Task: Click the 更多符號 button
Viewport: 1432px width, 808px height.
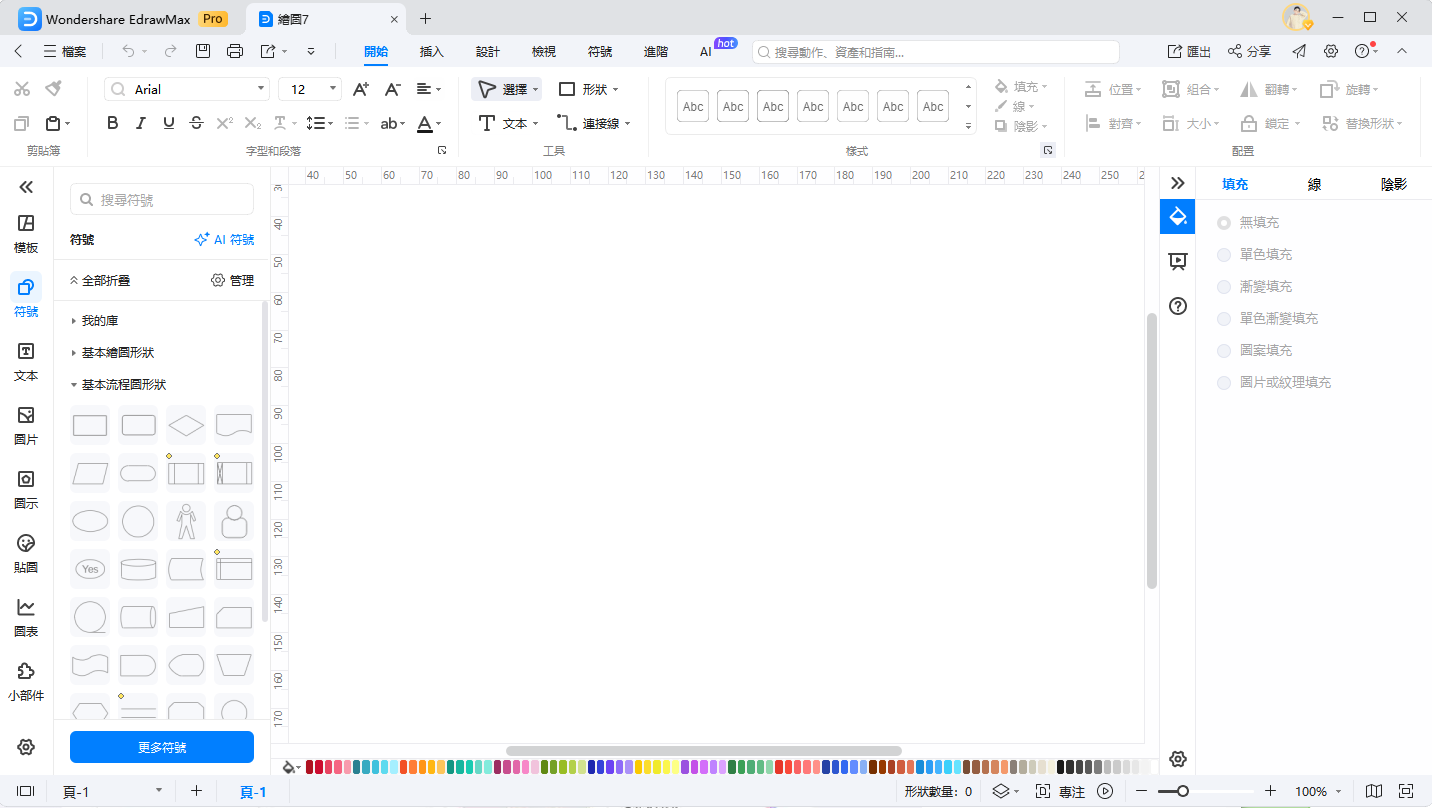Action: [162, 747]
